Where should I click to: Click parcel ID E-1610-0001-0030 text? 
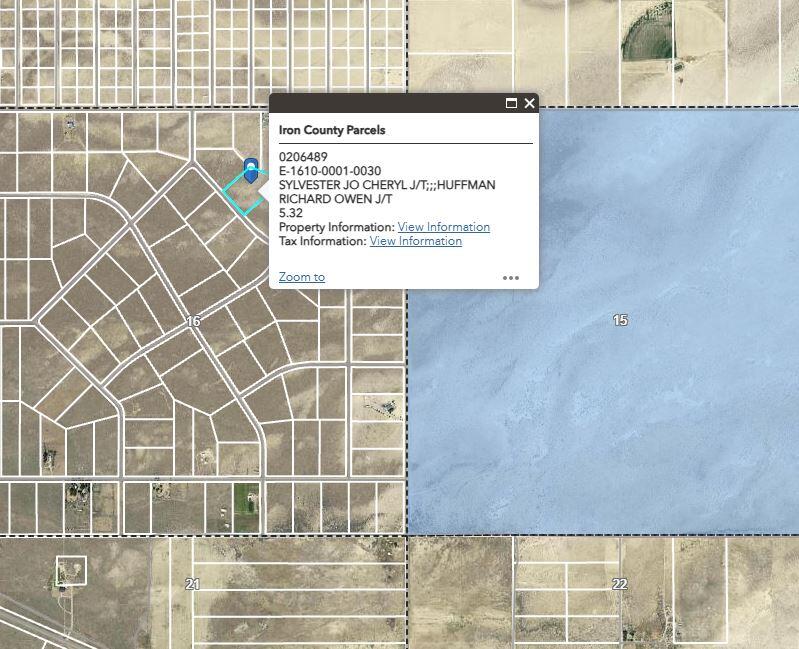pos(329,171)
